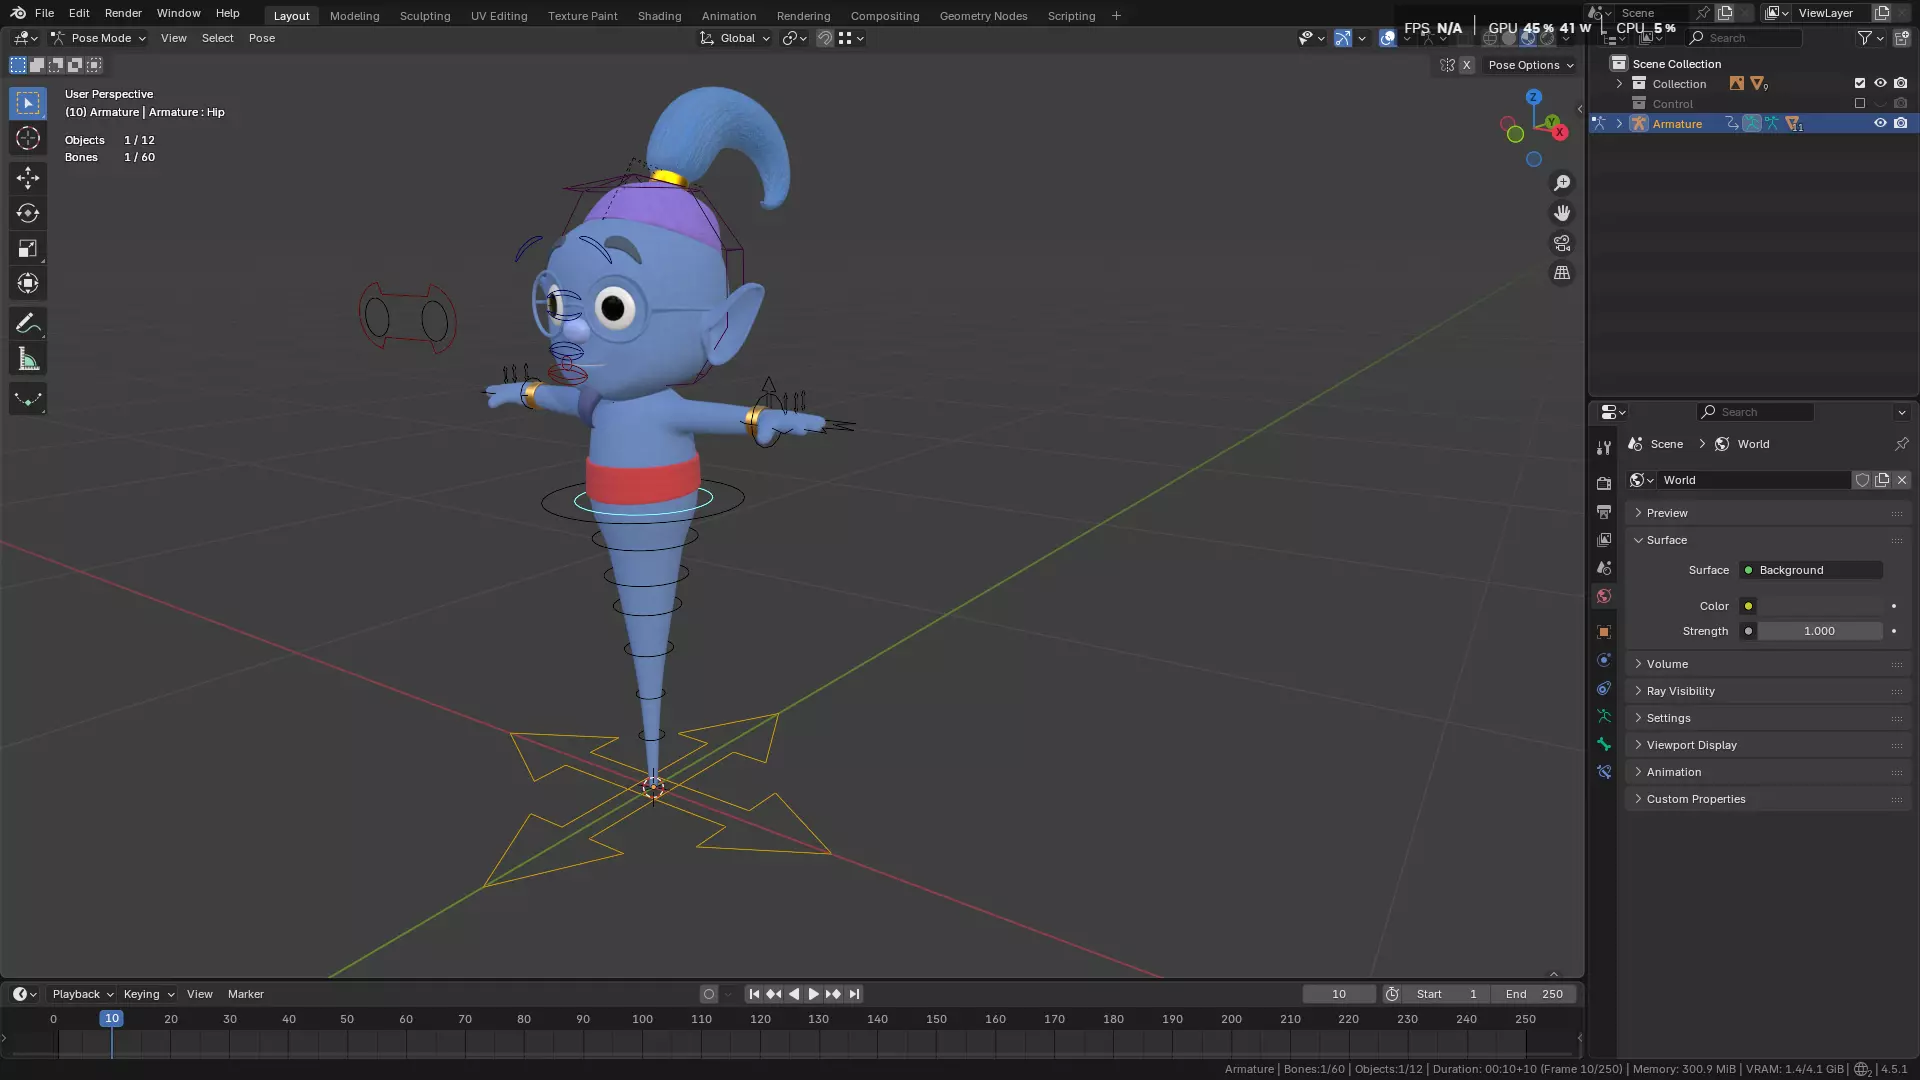Open the Pose menu in the viewport header
1920x1080 pixels.
(262, 38)
